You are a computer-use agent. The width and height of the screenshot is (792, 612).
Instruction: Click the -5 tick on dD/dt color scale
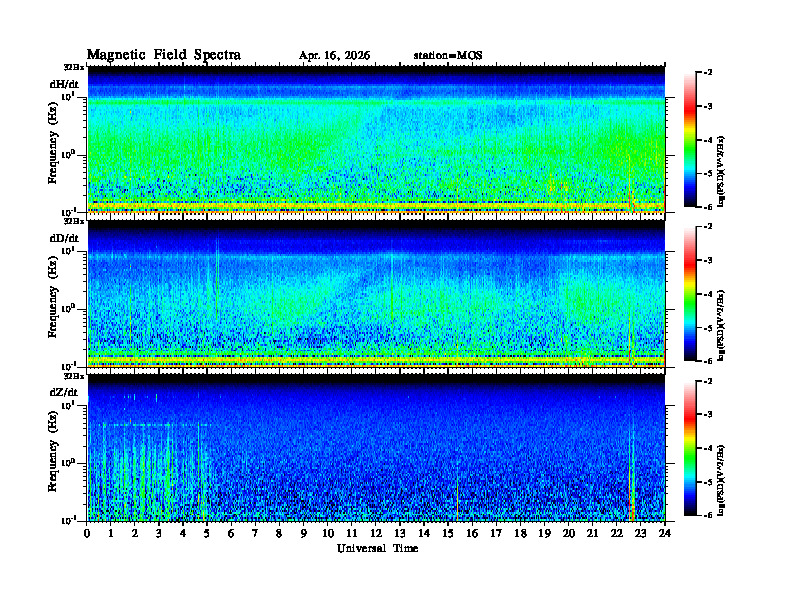coord(708,328)
